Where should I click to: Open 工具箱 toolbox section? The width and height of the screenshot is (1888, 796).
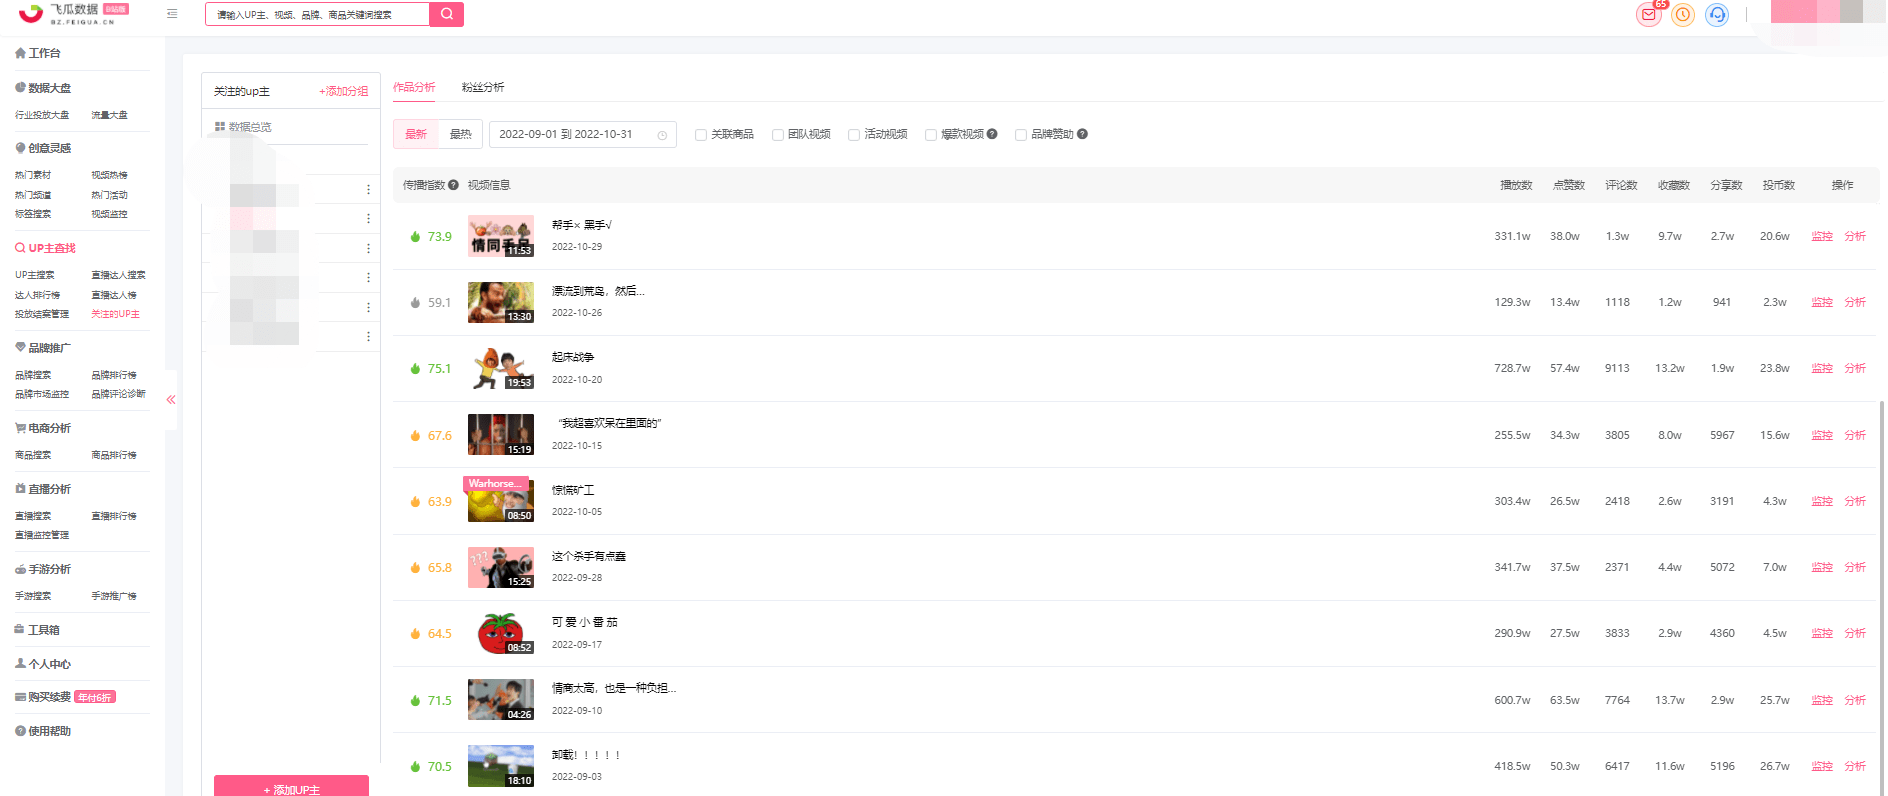pyautogui.click(x=37, y=630)
